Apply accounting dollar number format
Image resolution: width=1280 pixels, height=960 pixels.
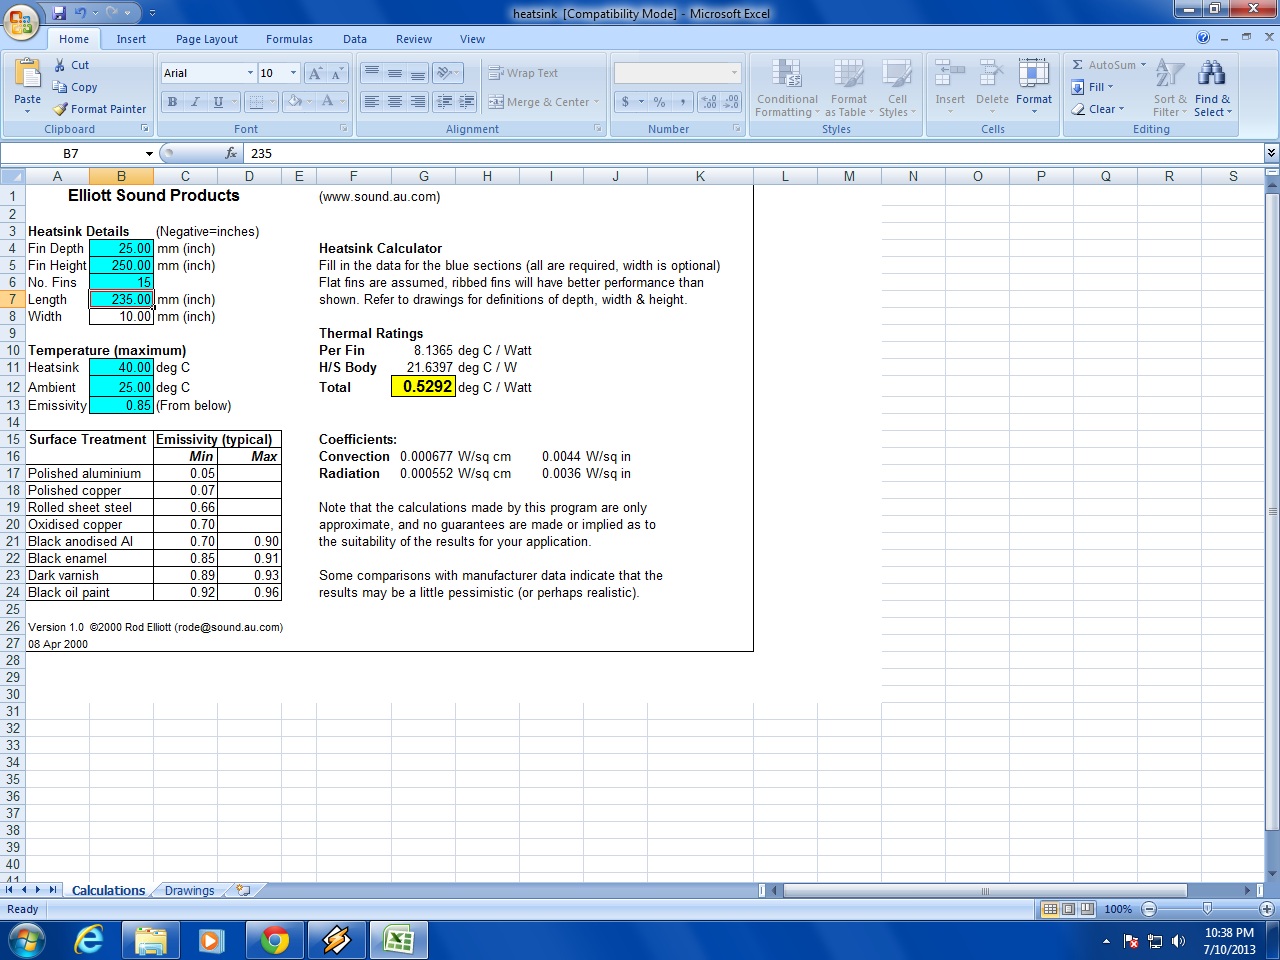coord(626,102)
